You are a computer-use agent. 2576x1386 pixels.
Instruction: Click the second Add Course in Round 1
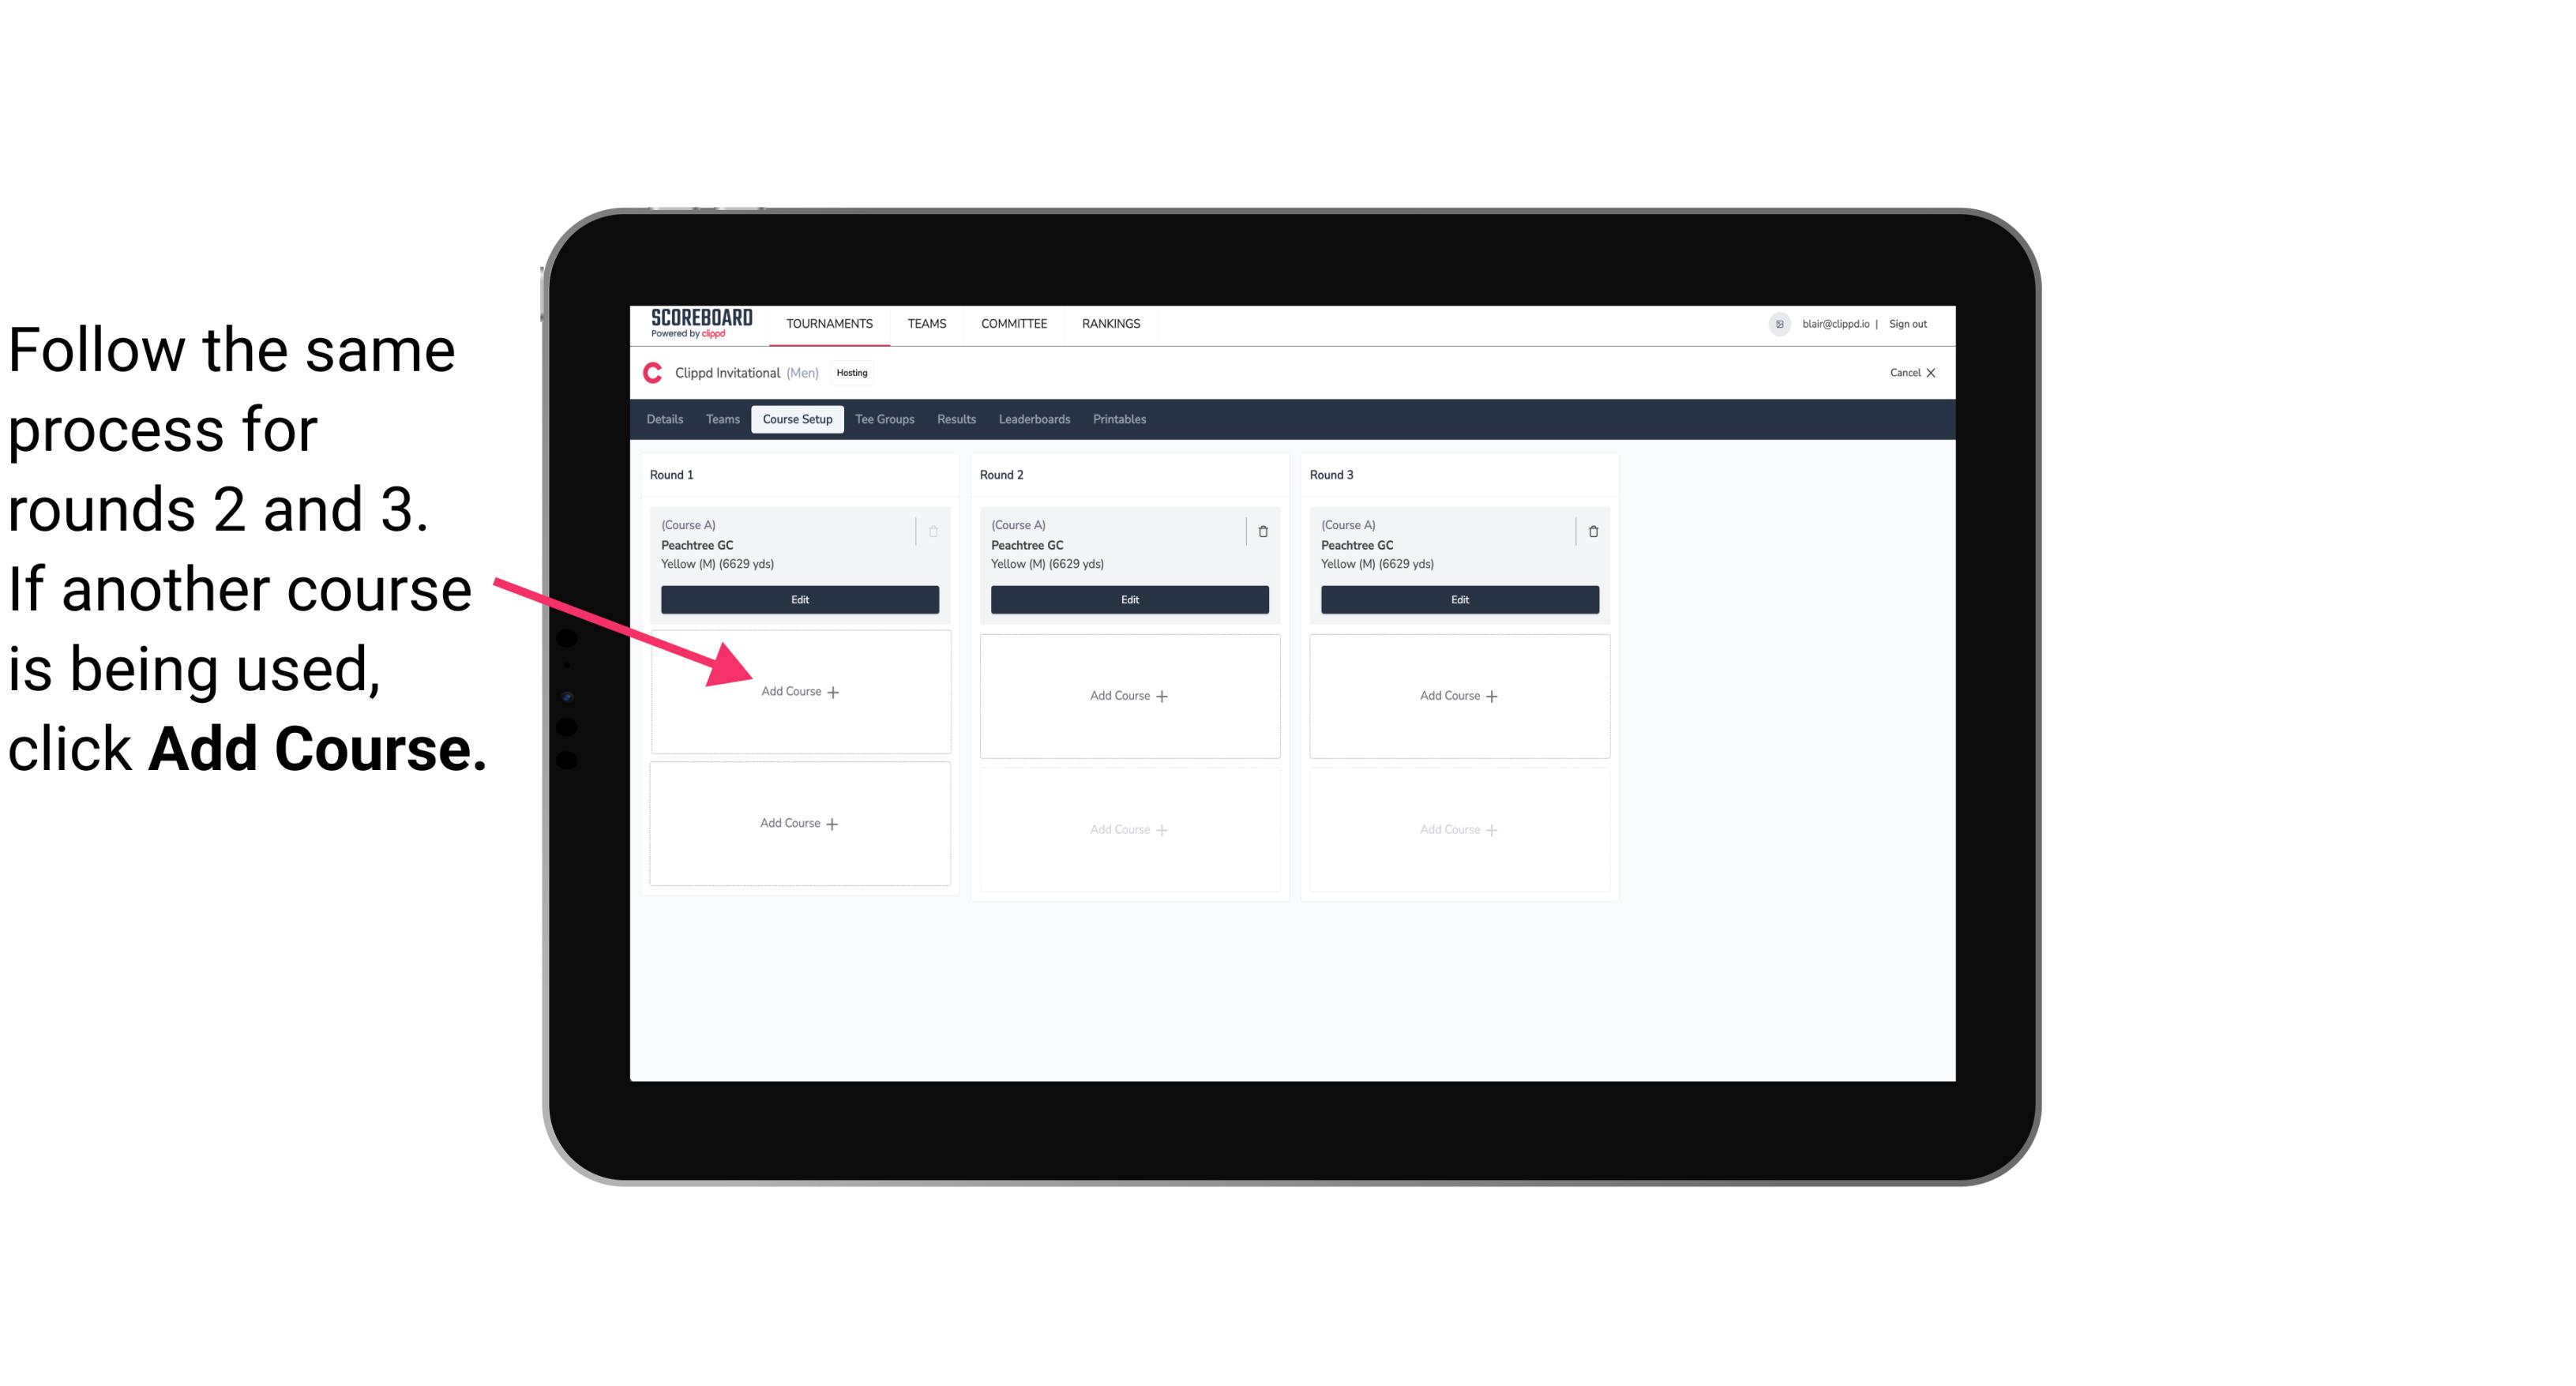click(797, 821)
